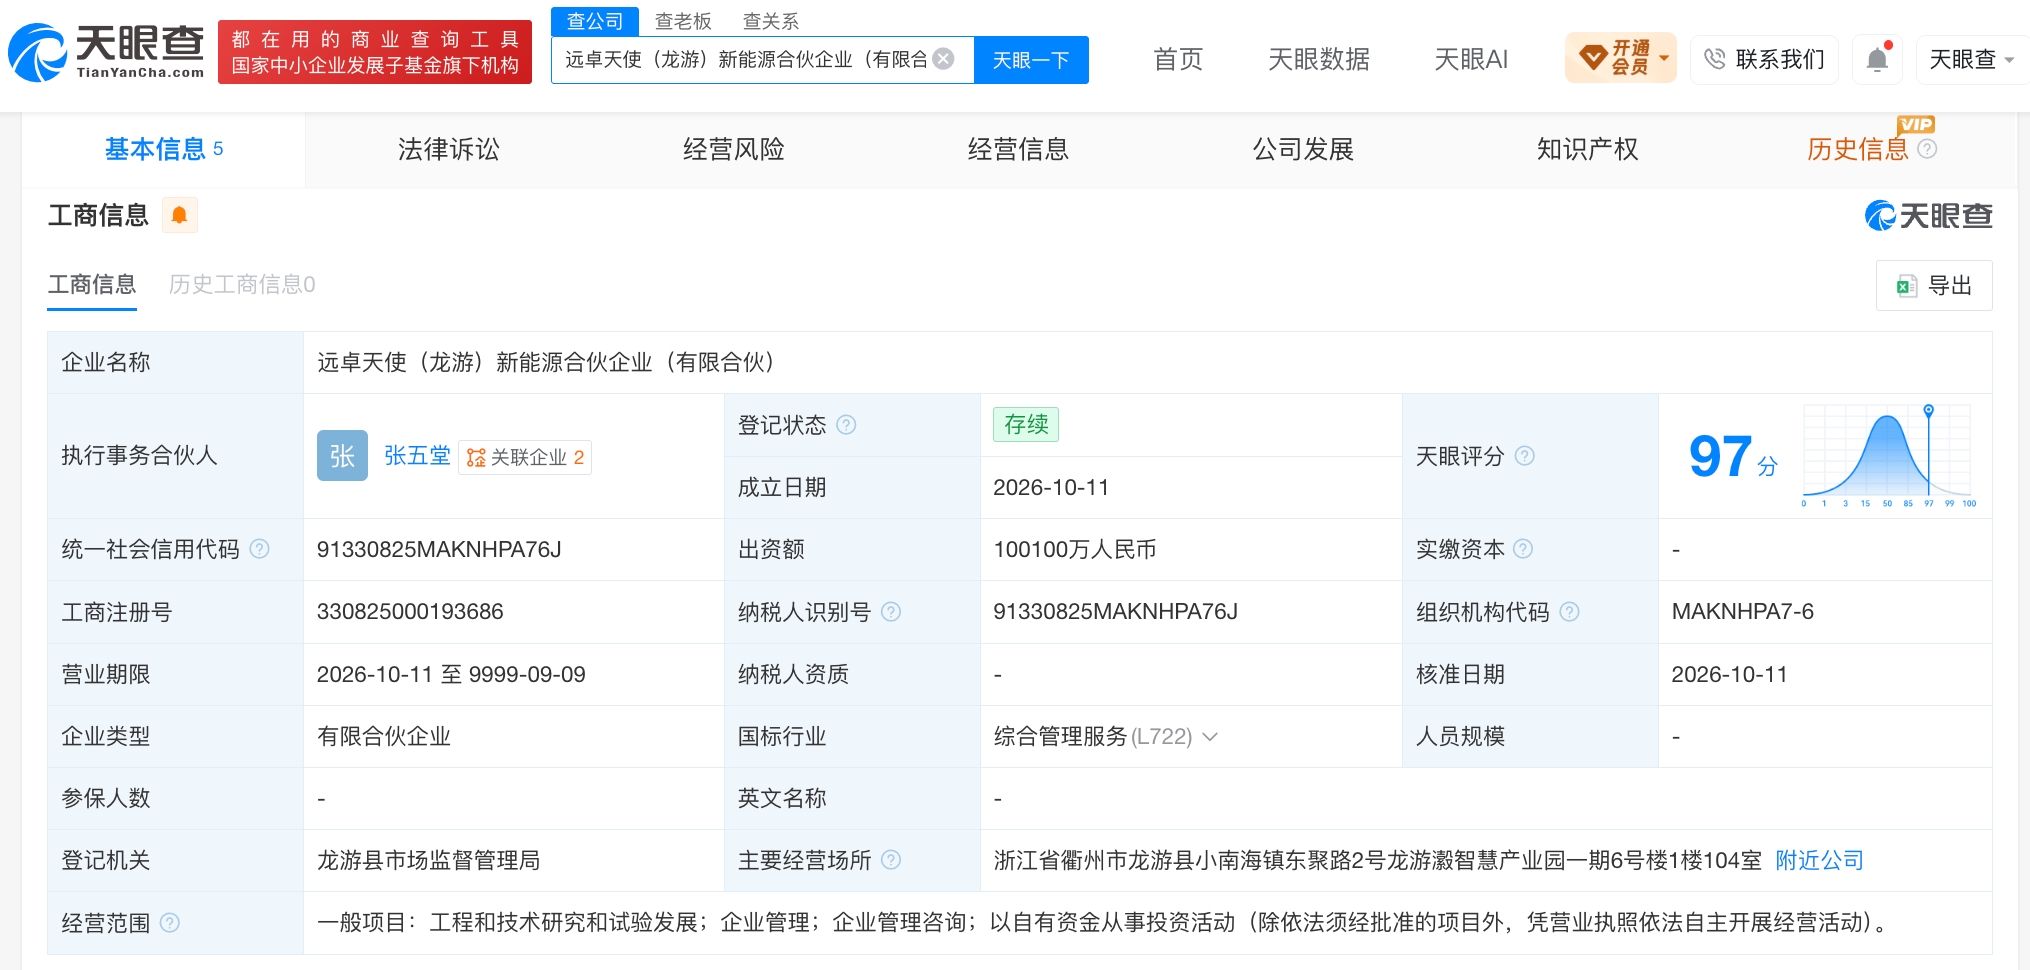Switch to the 查老板 search tab
The height and width of the screenshot is (970, 2030).
pyautogui.click(x=683, y=21)
